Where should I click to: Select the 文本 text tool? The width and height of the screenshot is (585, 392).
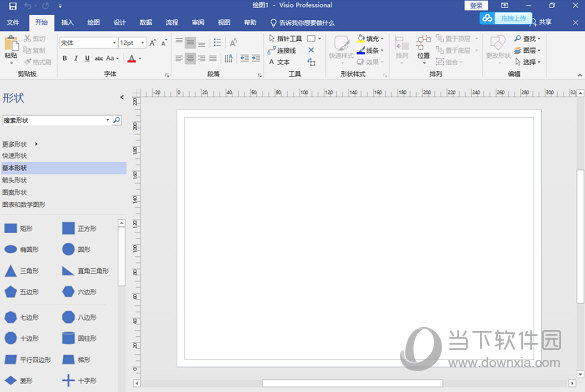click(279, 62)
